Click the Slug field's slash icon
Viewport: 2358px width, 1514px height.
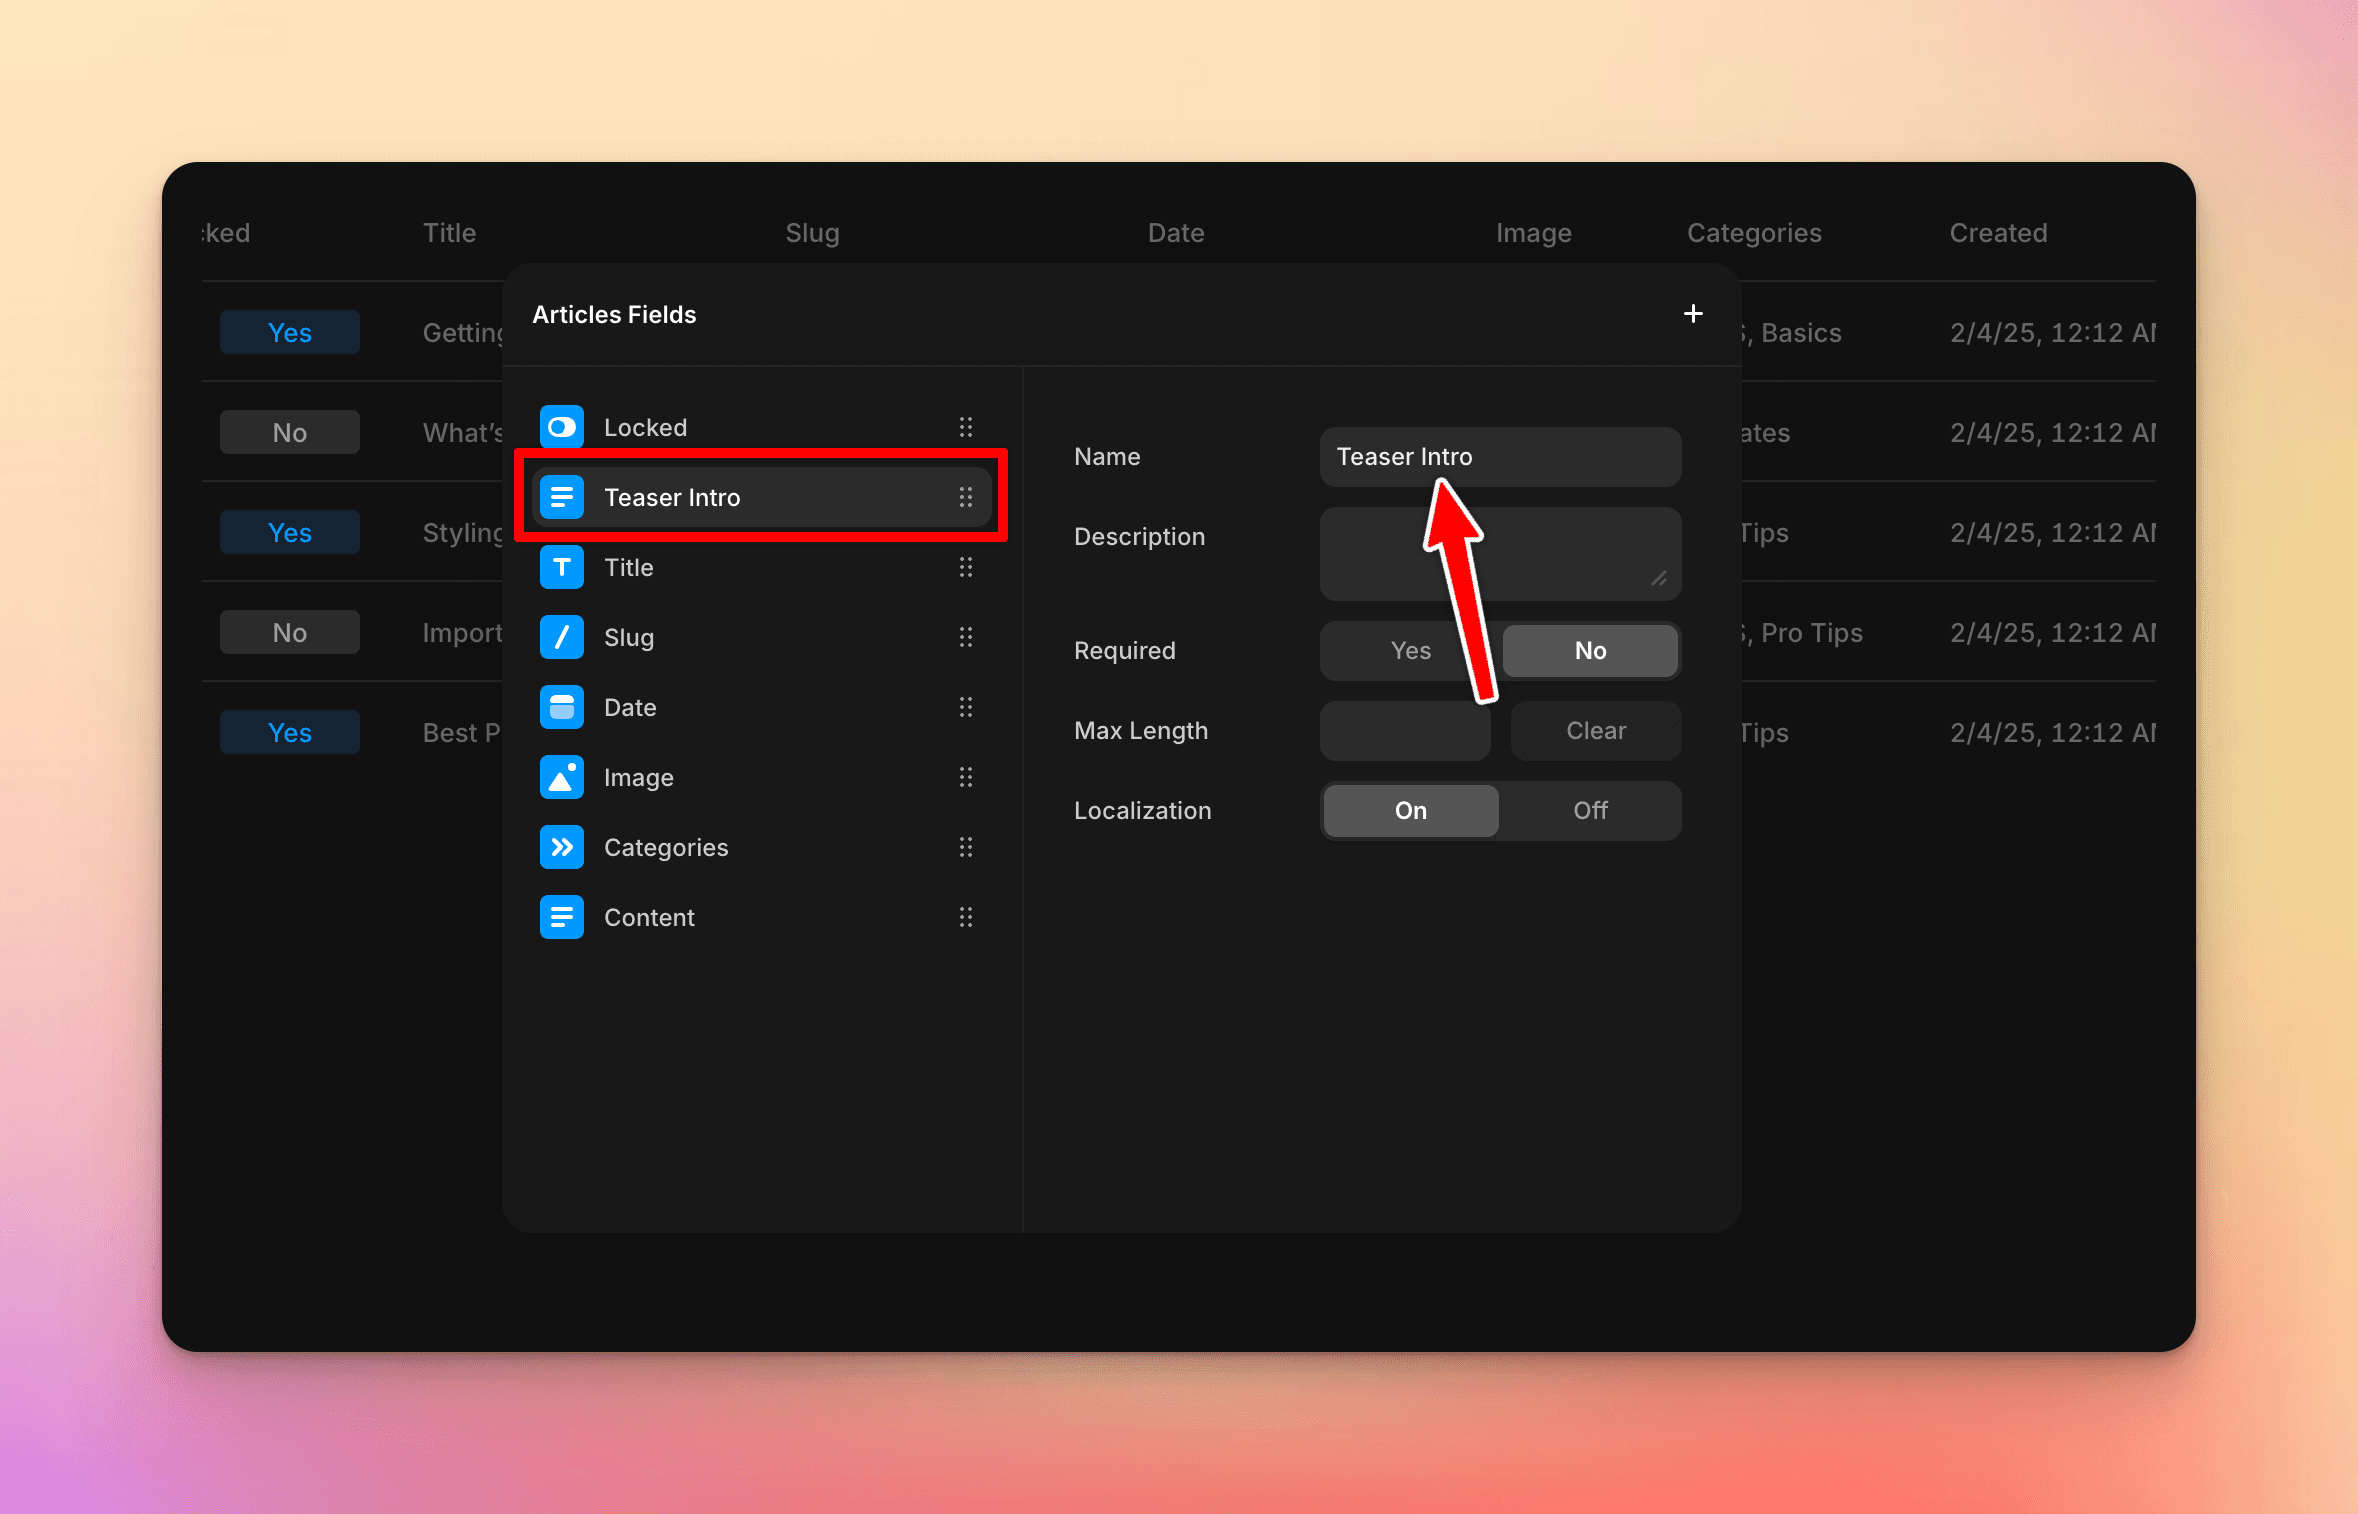point(561,637)
